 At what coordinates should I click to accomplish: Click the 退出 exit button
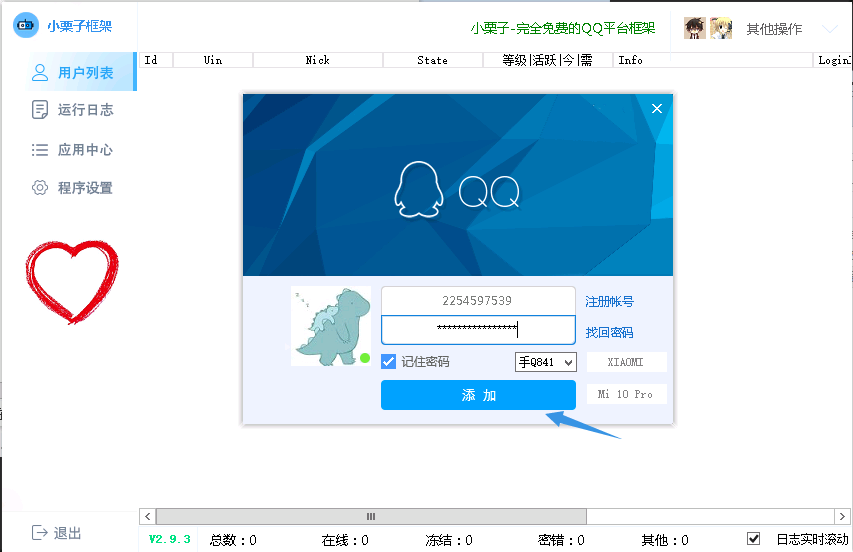(x=57, y=533)
